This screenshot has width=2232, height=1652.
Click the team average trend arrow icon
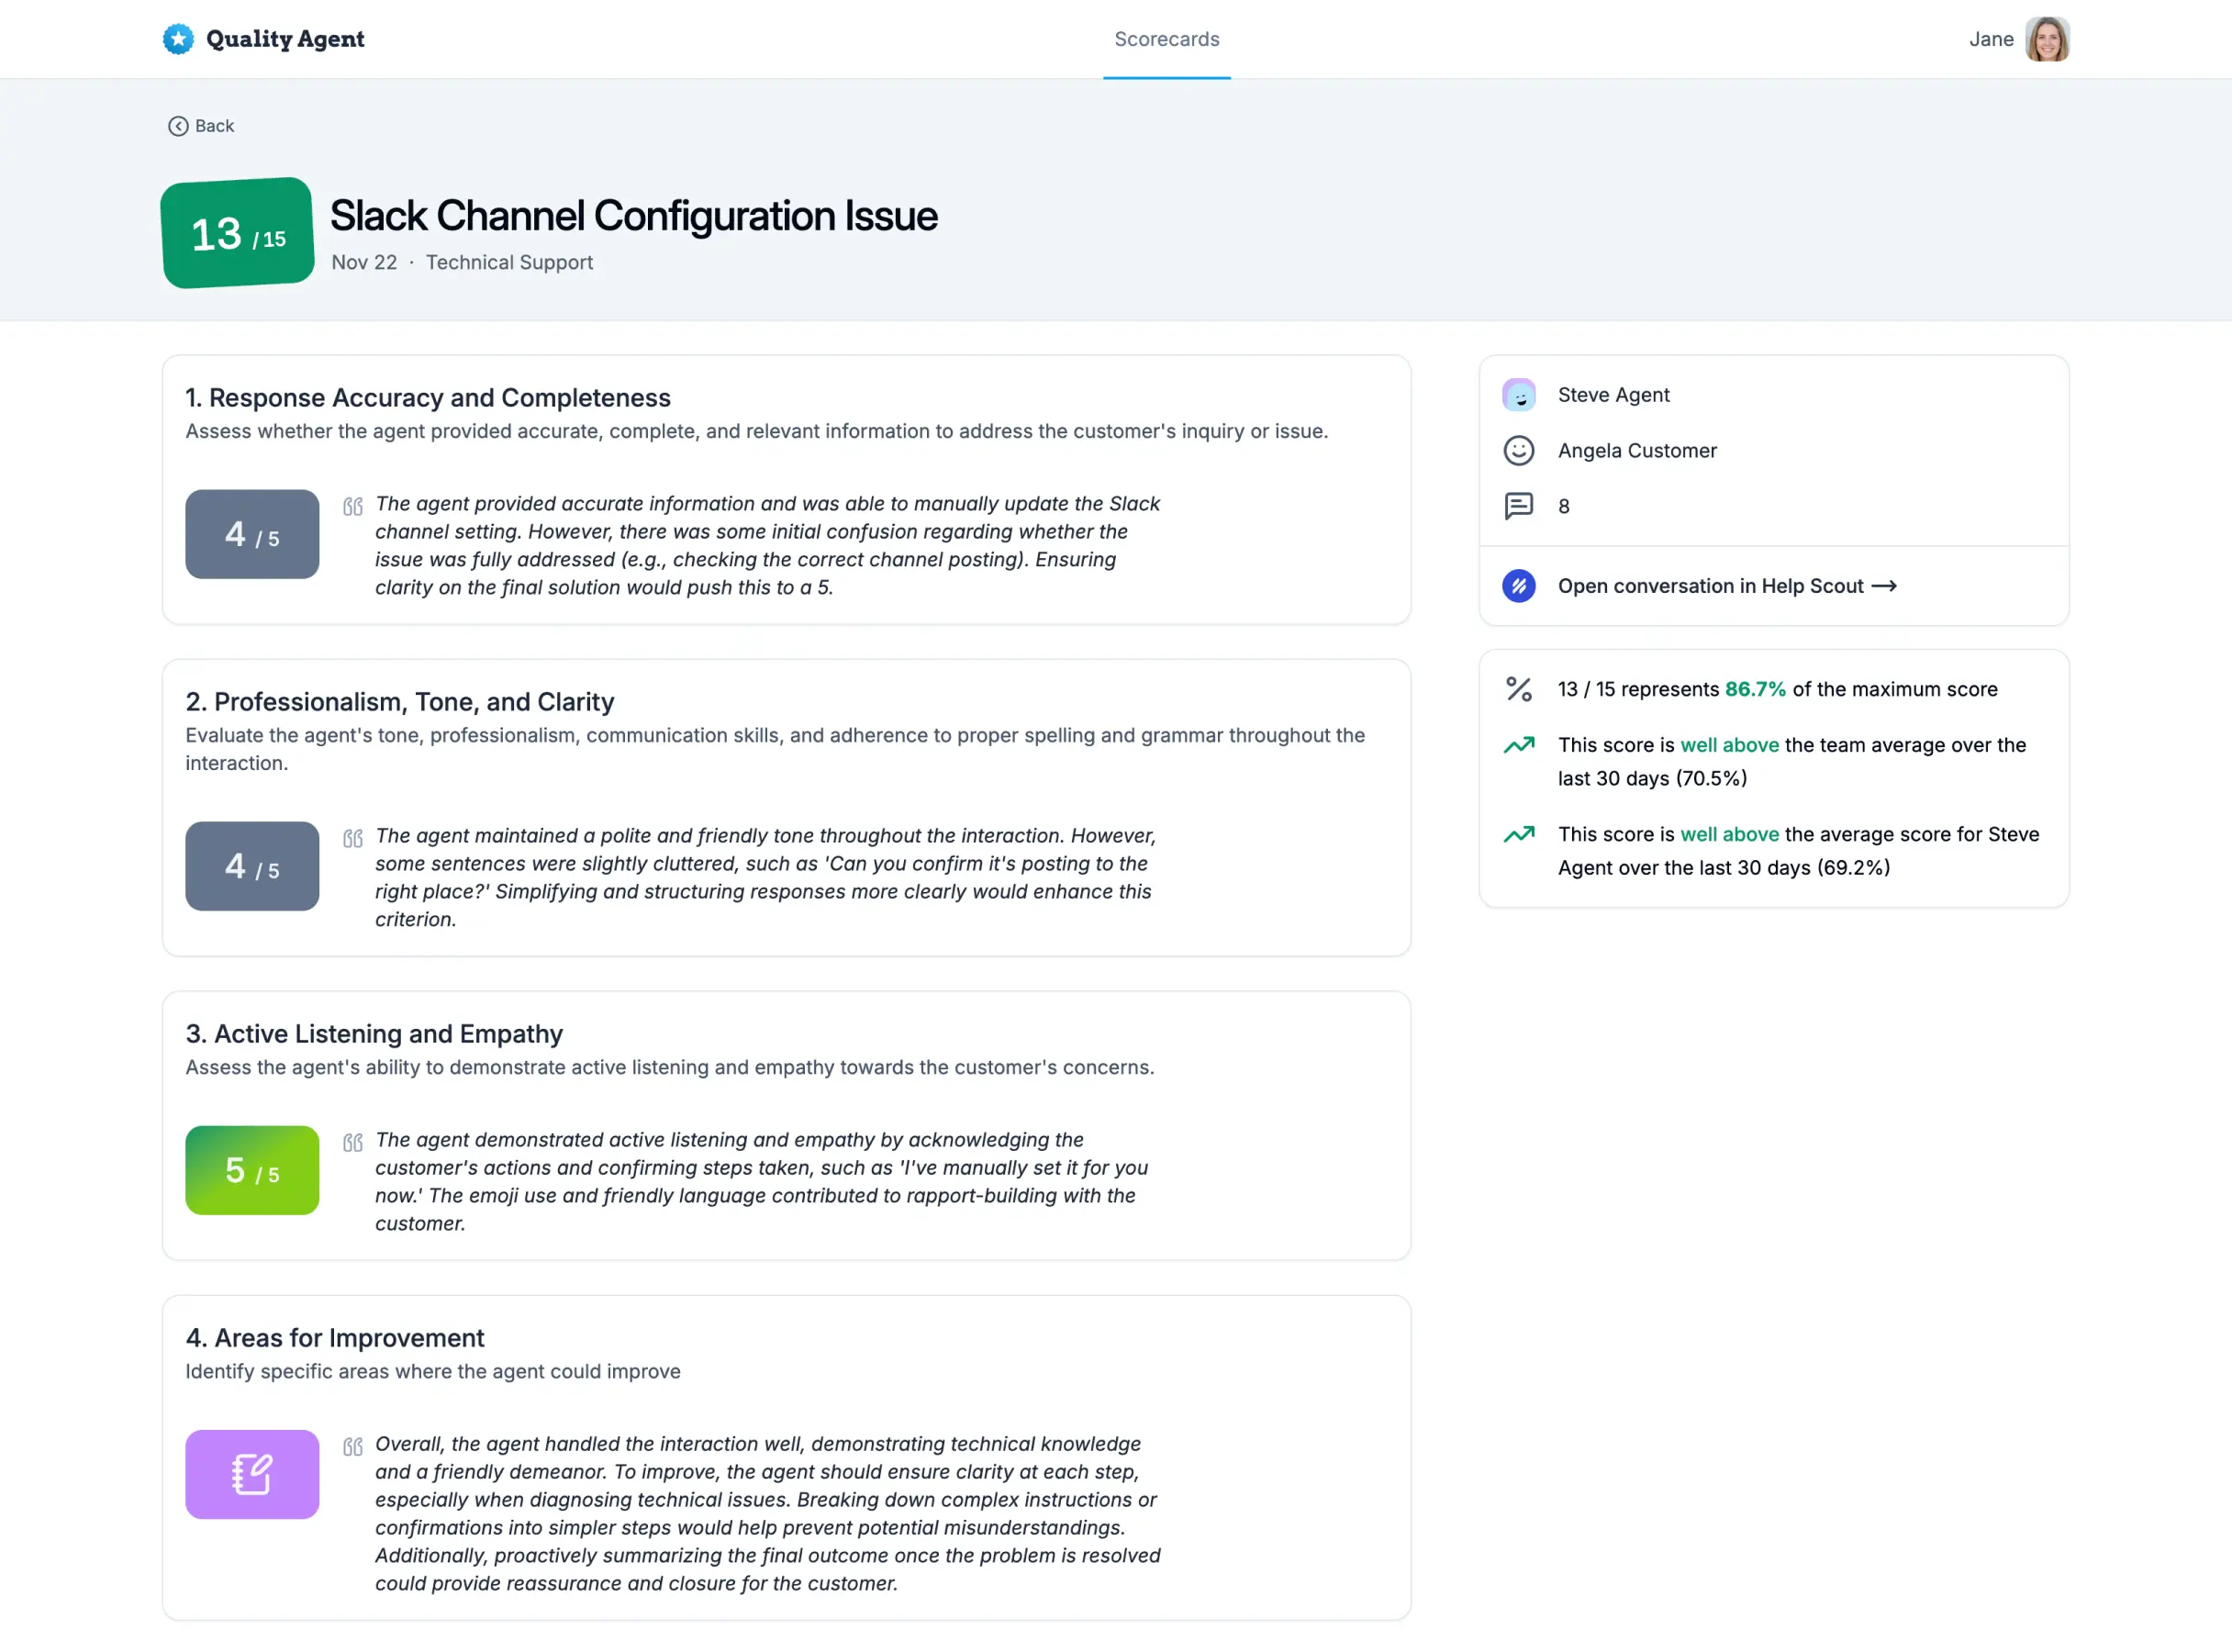pyautogui.click(x=1519, y=745)
